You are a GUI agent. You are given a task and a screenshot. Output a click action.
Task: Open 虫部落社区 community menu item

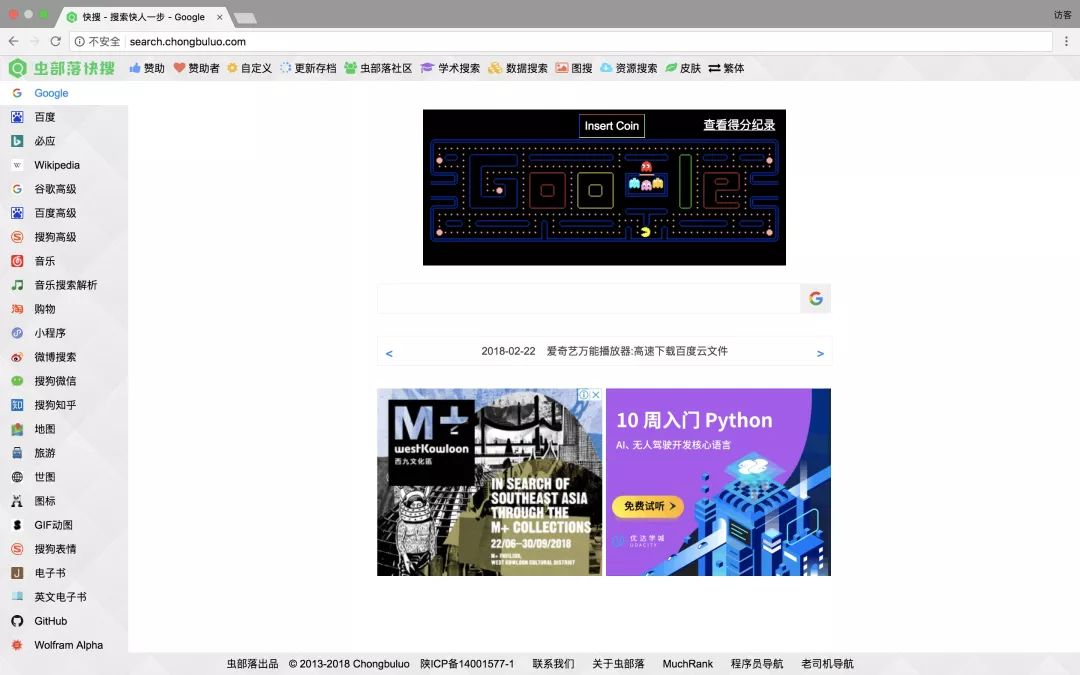tap(378, 68)
